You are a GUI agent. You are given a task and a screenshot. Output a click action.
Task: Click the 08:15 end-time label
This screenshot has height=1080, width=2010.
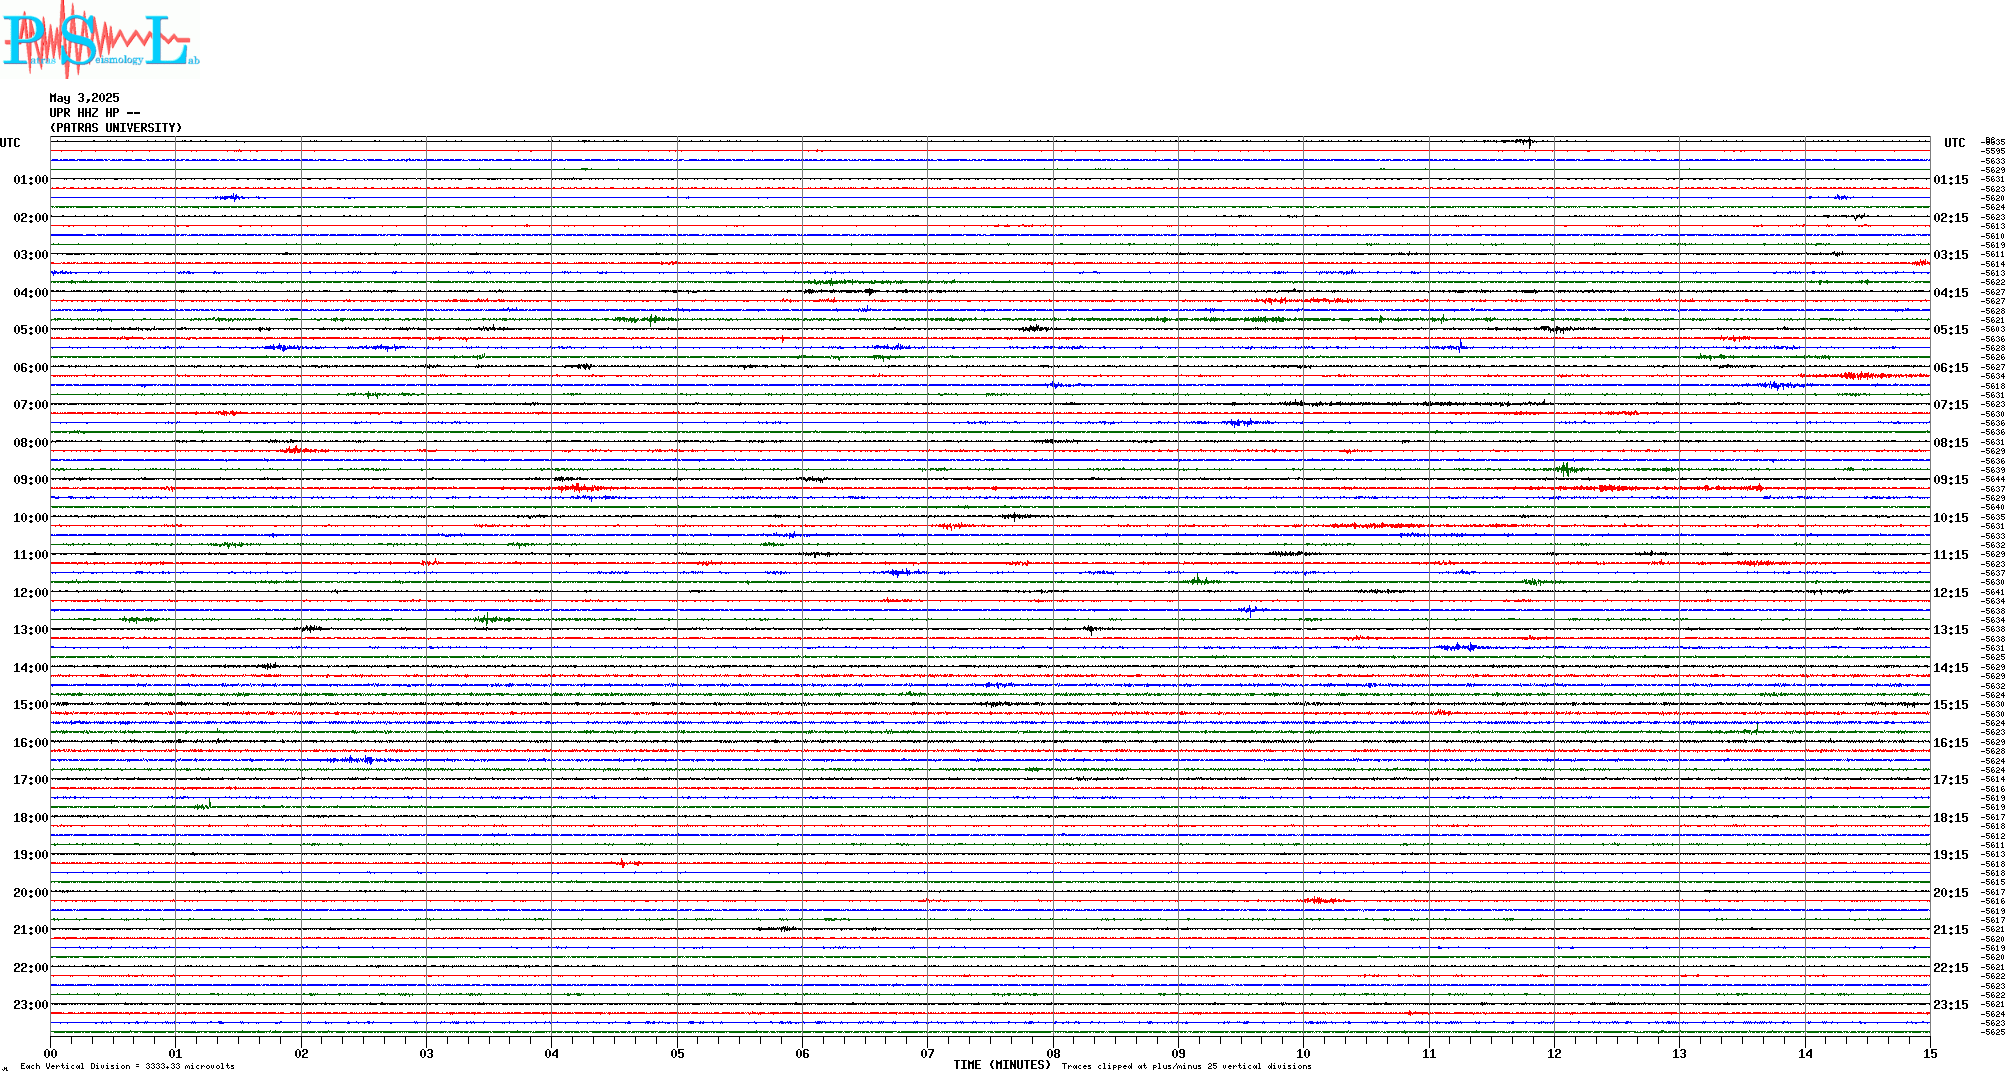[1951, 443]
